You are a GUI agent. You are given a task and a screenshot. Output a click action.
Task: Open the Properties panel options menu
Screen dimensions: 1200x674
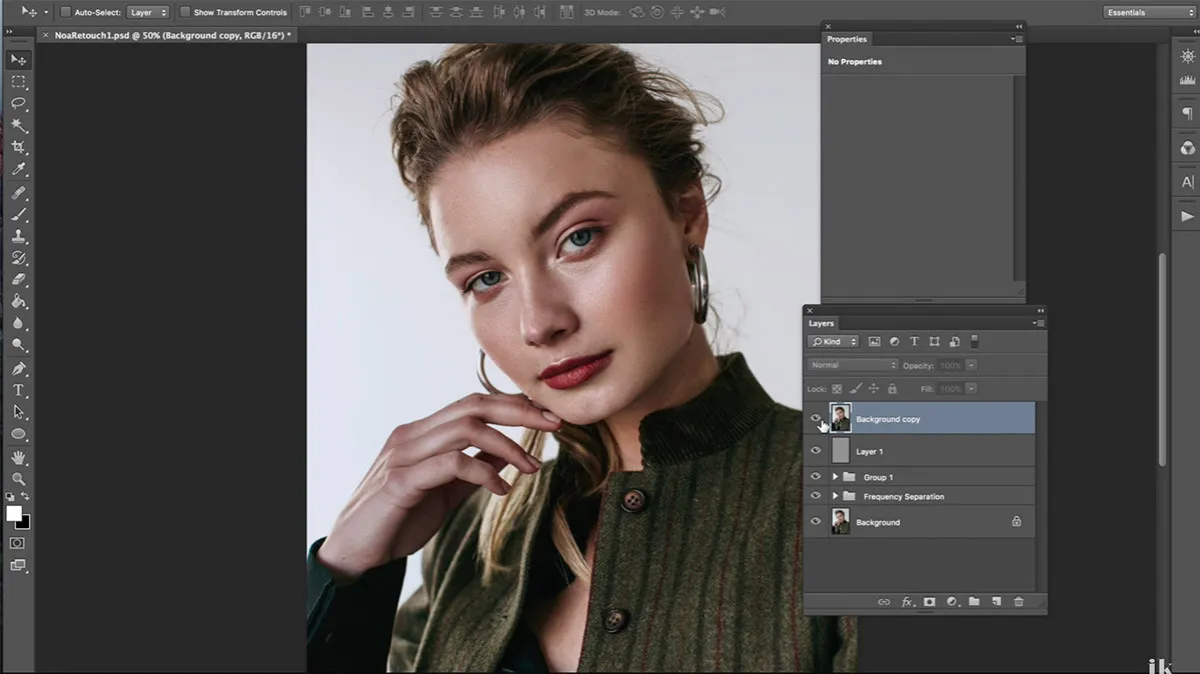1016,39
